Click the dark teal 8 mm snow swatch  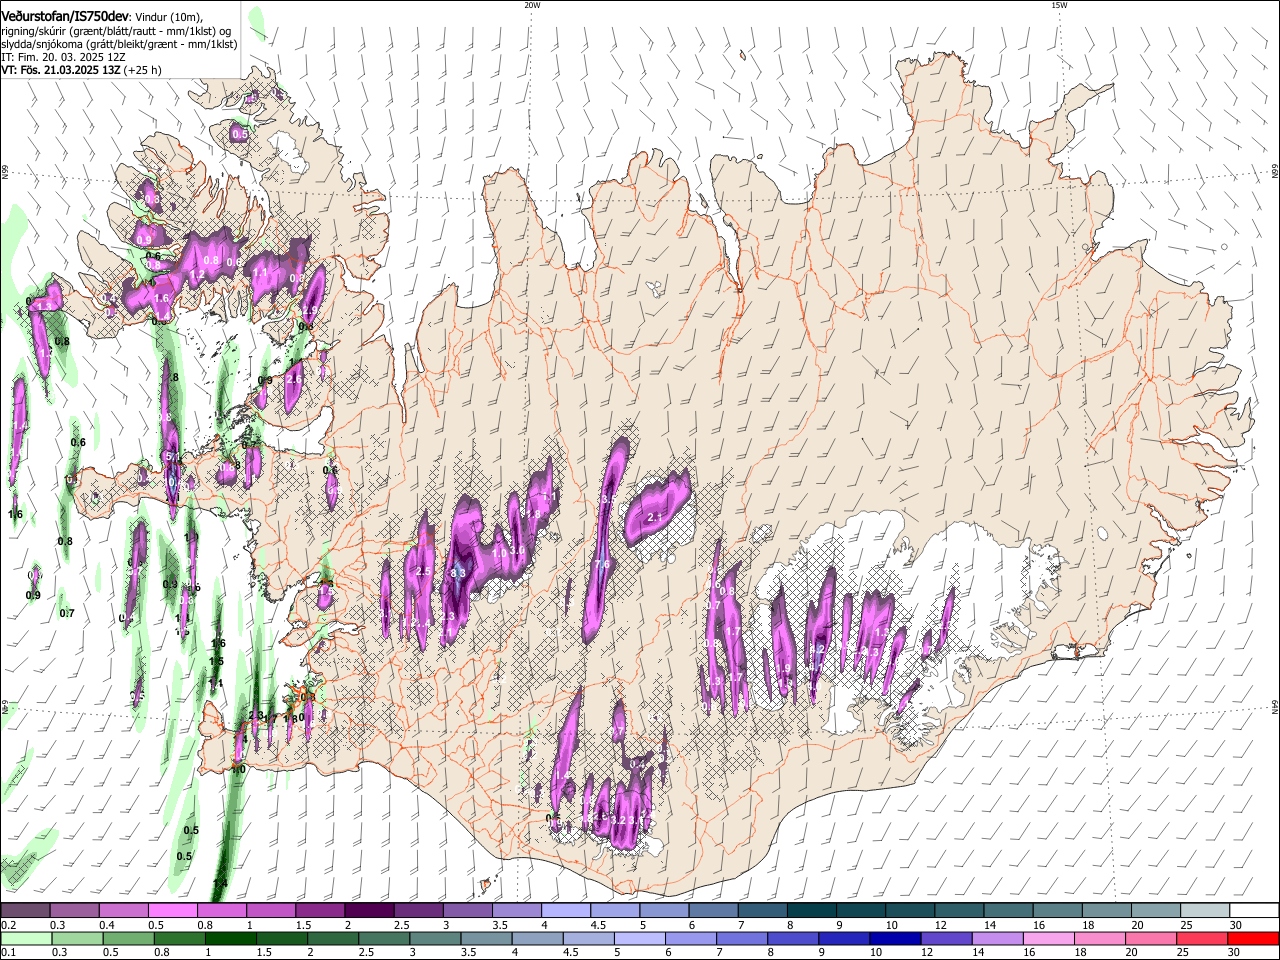[812, 910]
